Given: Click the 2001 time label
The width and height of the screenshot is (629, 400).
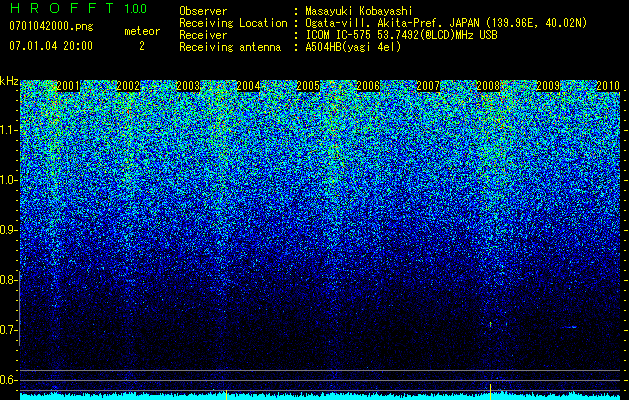Looking at the screenshot, I should coord(68,86).
